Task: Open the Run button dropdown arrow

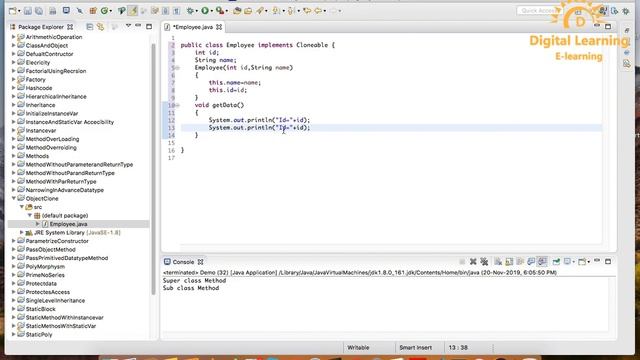Action: click(x=211, y=11)
